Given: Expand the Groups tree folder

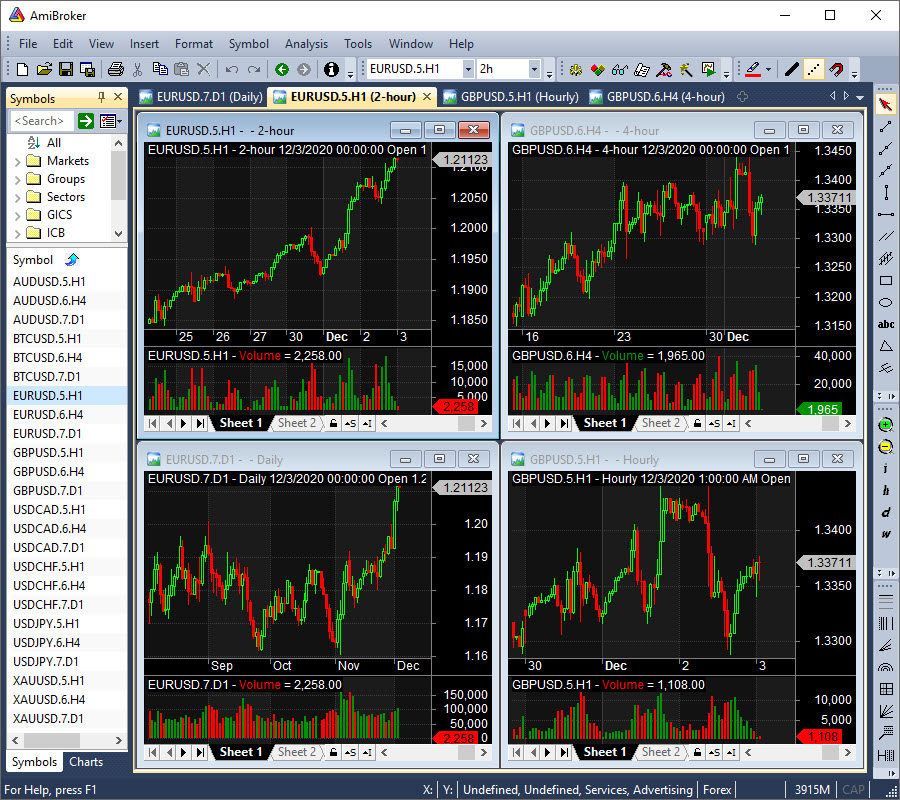Looking at the screenshot, I should 17,180.
